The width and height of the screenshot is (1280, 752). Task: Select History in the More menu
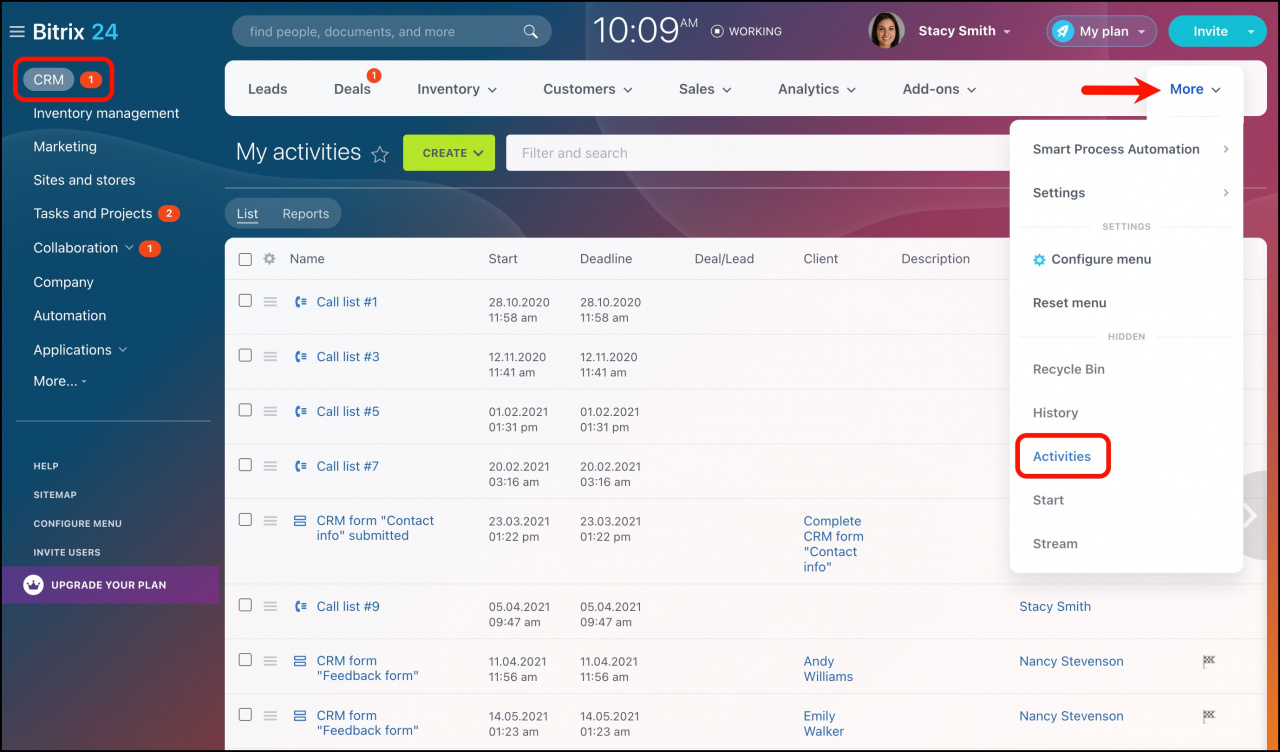1055,413
